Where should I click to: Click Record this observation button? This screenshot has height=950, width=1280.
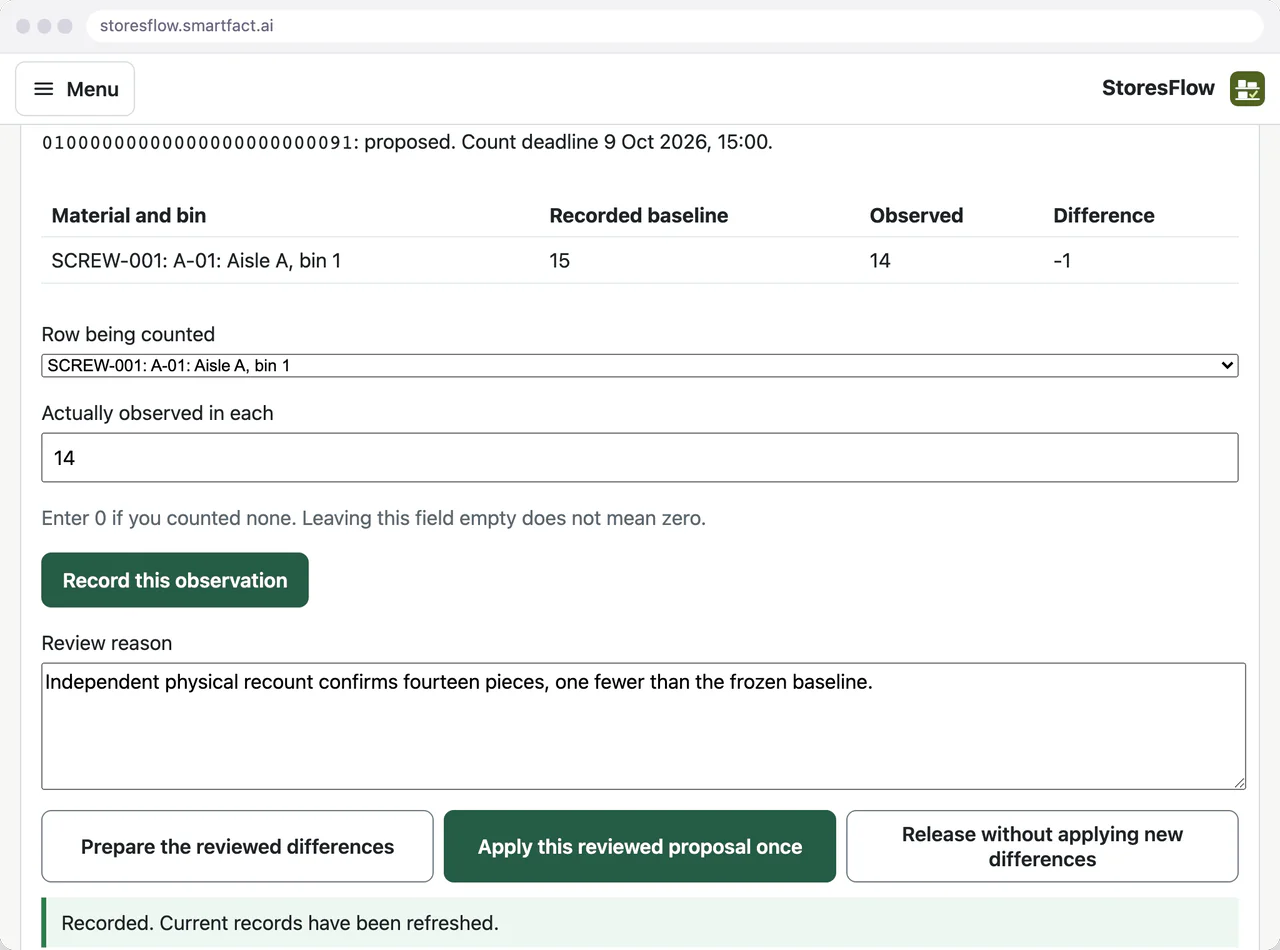pyautogui.click(x=175, y=580)
